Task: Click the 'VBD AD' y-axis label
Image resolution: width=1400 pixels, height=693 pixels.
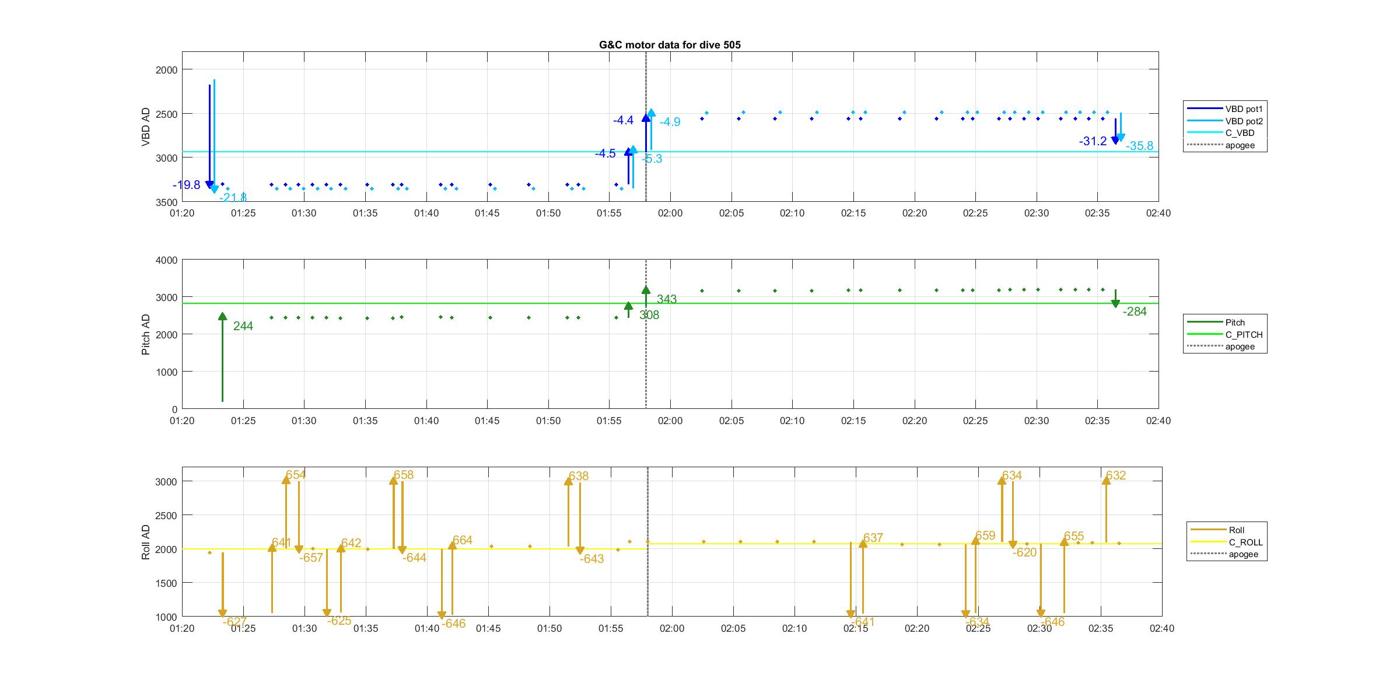Action: click(147, 127)
